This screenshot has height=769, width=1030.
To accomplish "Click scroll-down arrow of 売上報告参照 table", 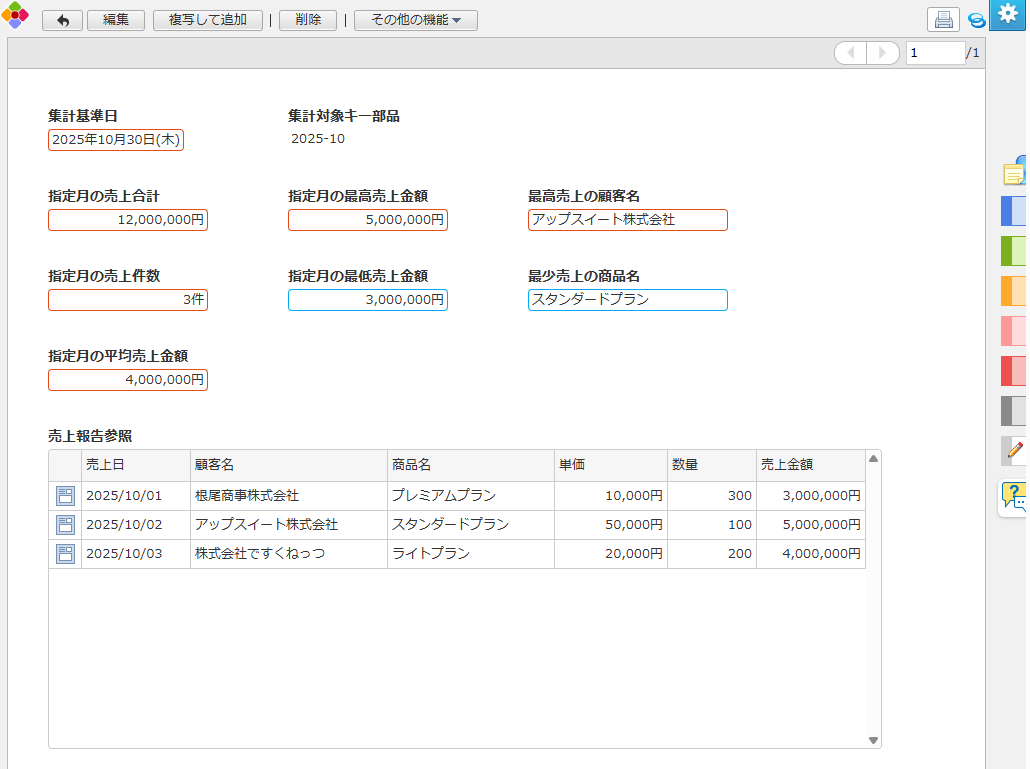I will [x=873, y=740].
